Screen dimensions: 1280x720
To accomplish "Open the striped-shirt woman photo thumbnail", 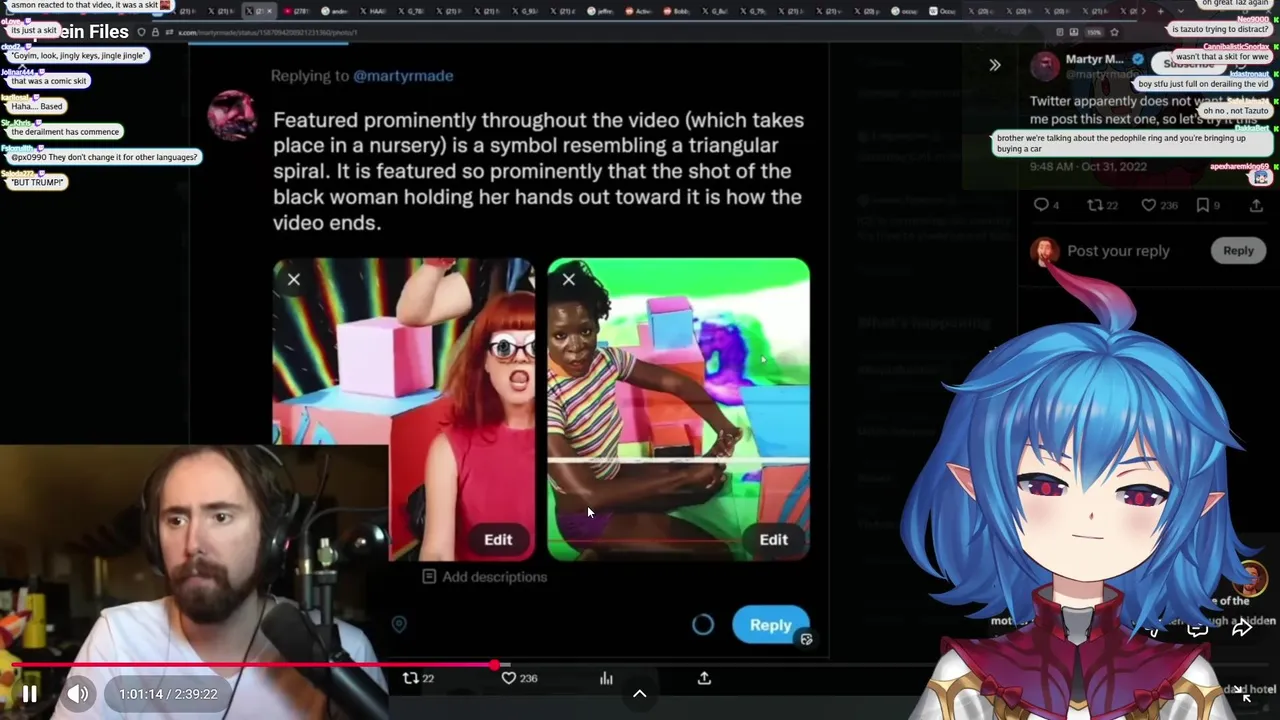I will [x=678, y=409].
